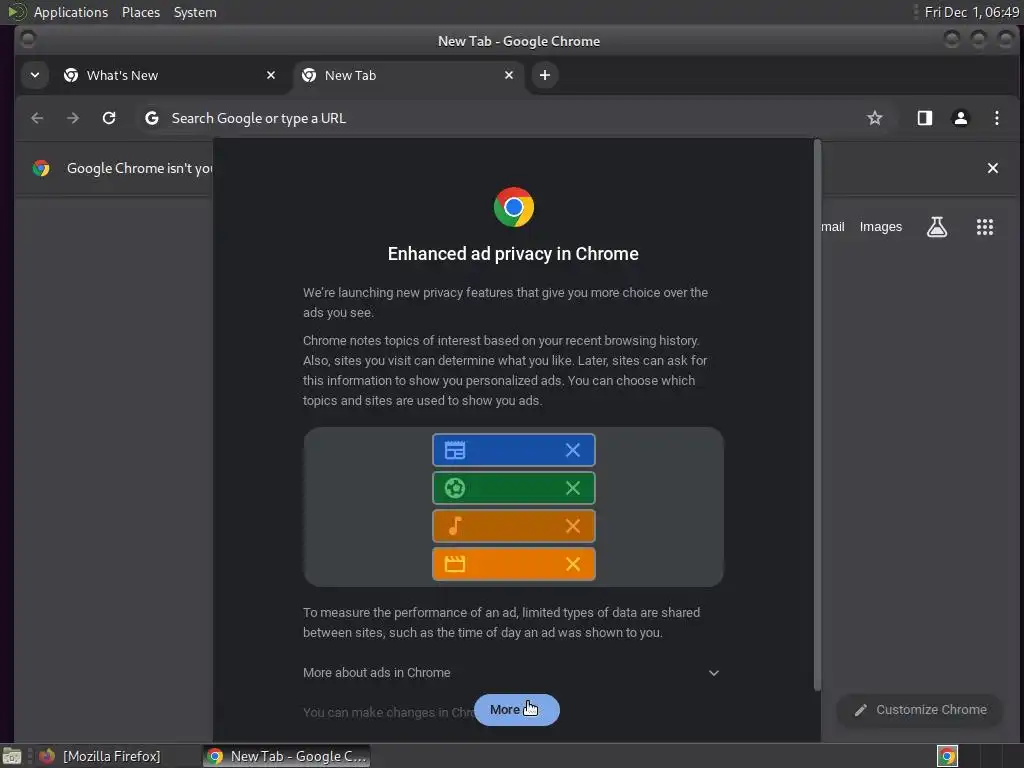Click the clock showing Fri Dec 1
This screenshot has width=1024, height=768.
(x=972, y=12)
